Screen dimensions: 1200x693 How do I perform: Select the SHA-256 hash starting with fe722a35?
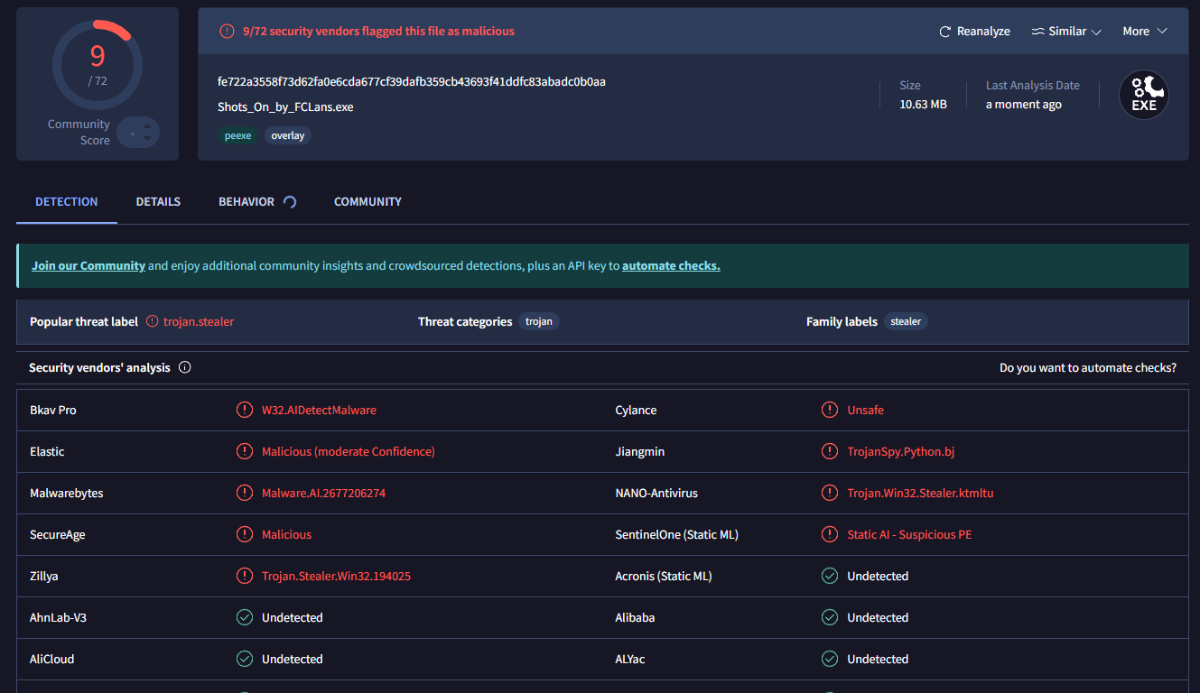click(x=411, y=81)
